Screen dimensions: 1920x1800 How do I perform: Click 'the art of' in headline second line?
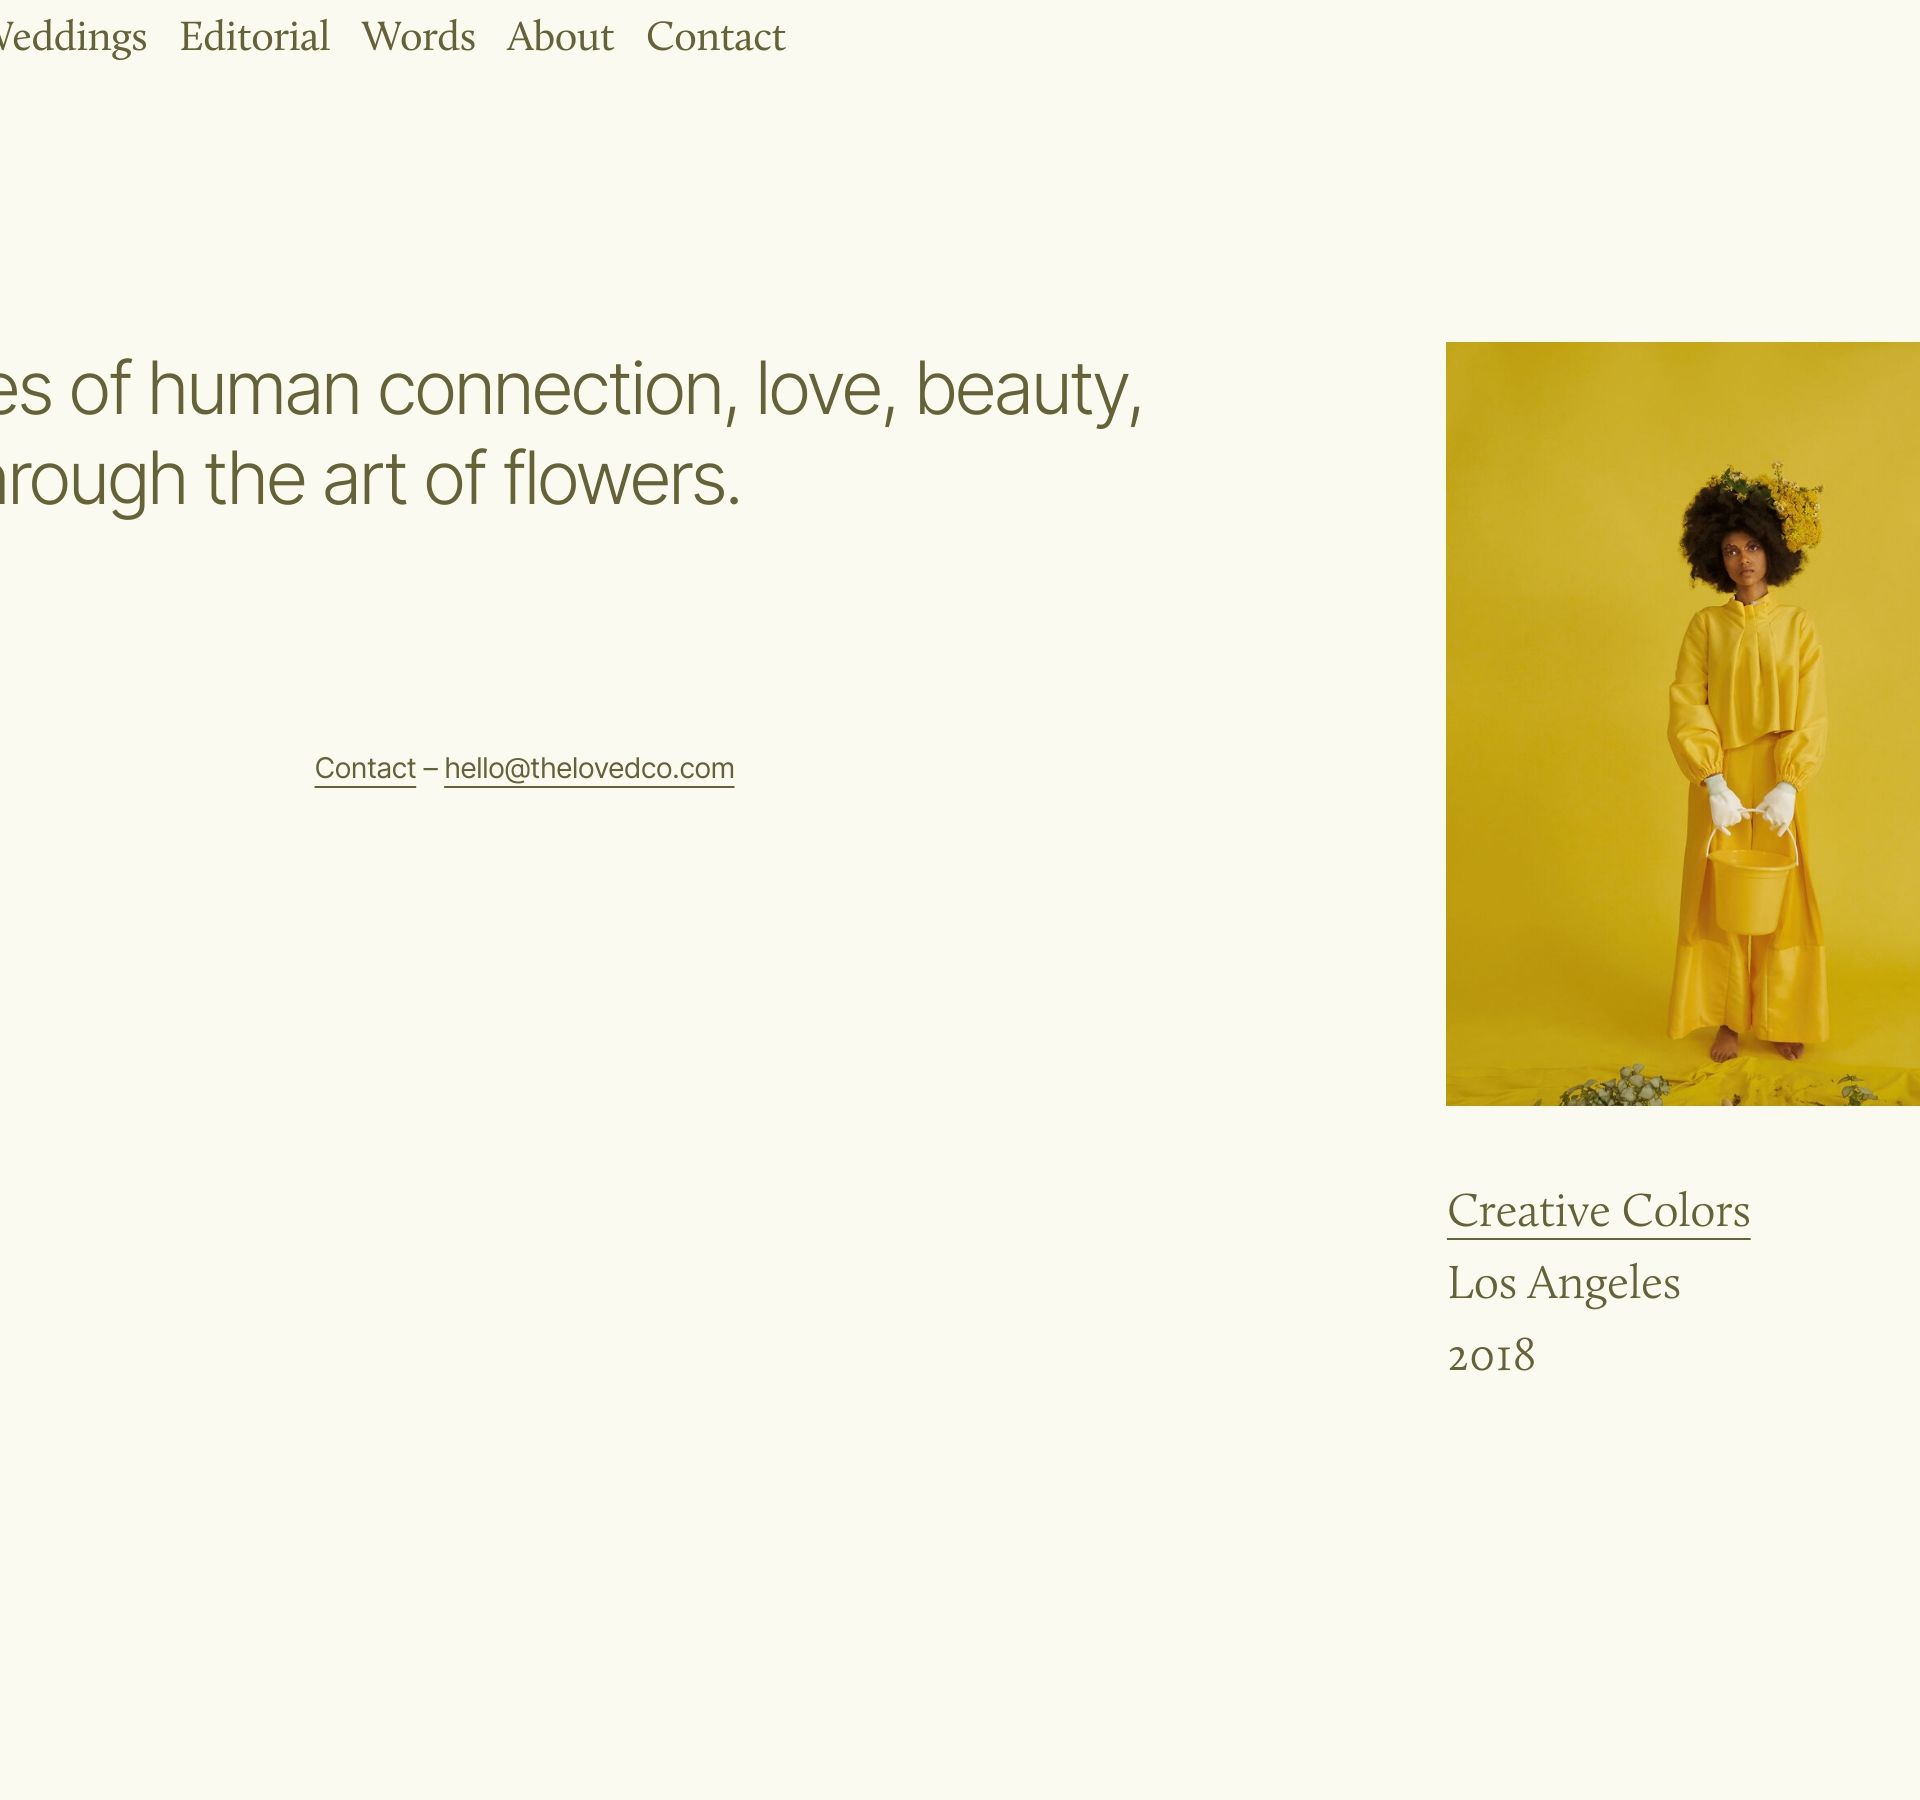tap(345, 480)
